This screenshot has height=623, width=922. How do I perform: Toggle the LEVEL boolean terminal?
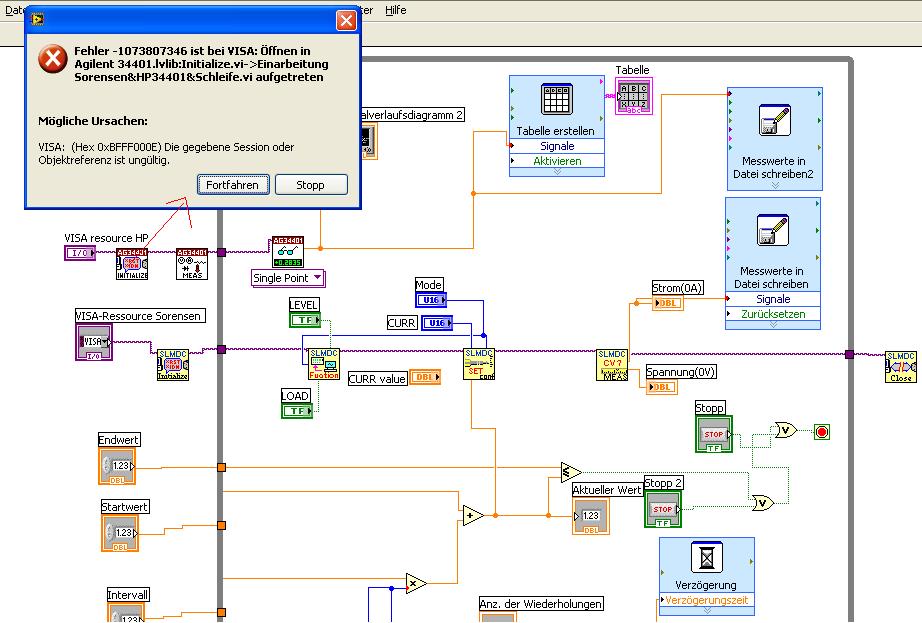pyautogui.click(x=305, y=320)
